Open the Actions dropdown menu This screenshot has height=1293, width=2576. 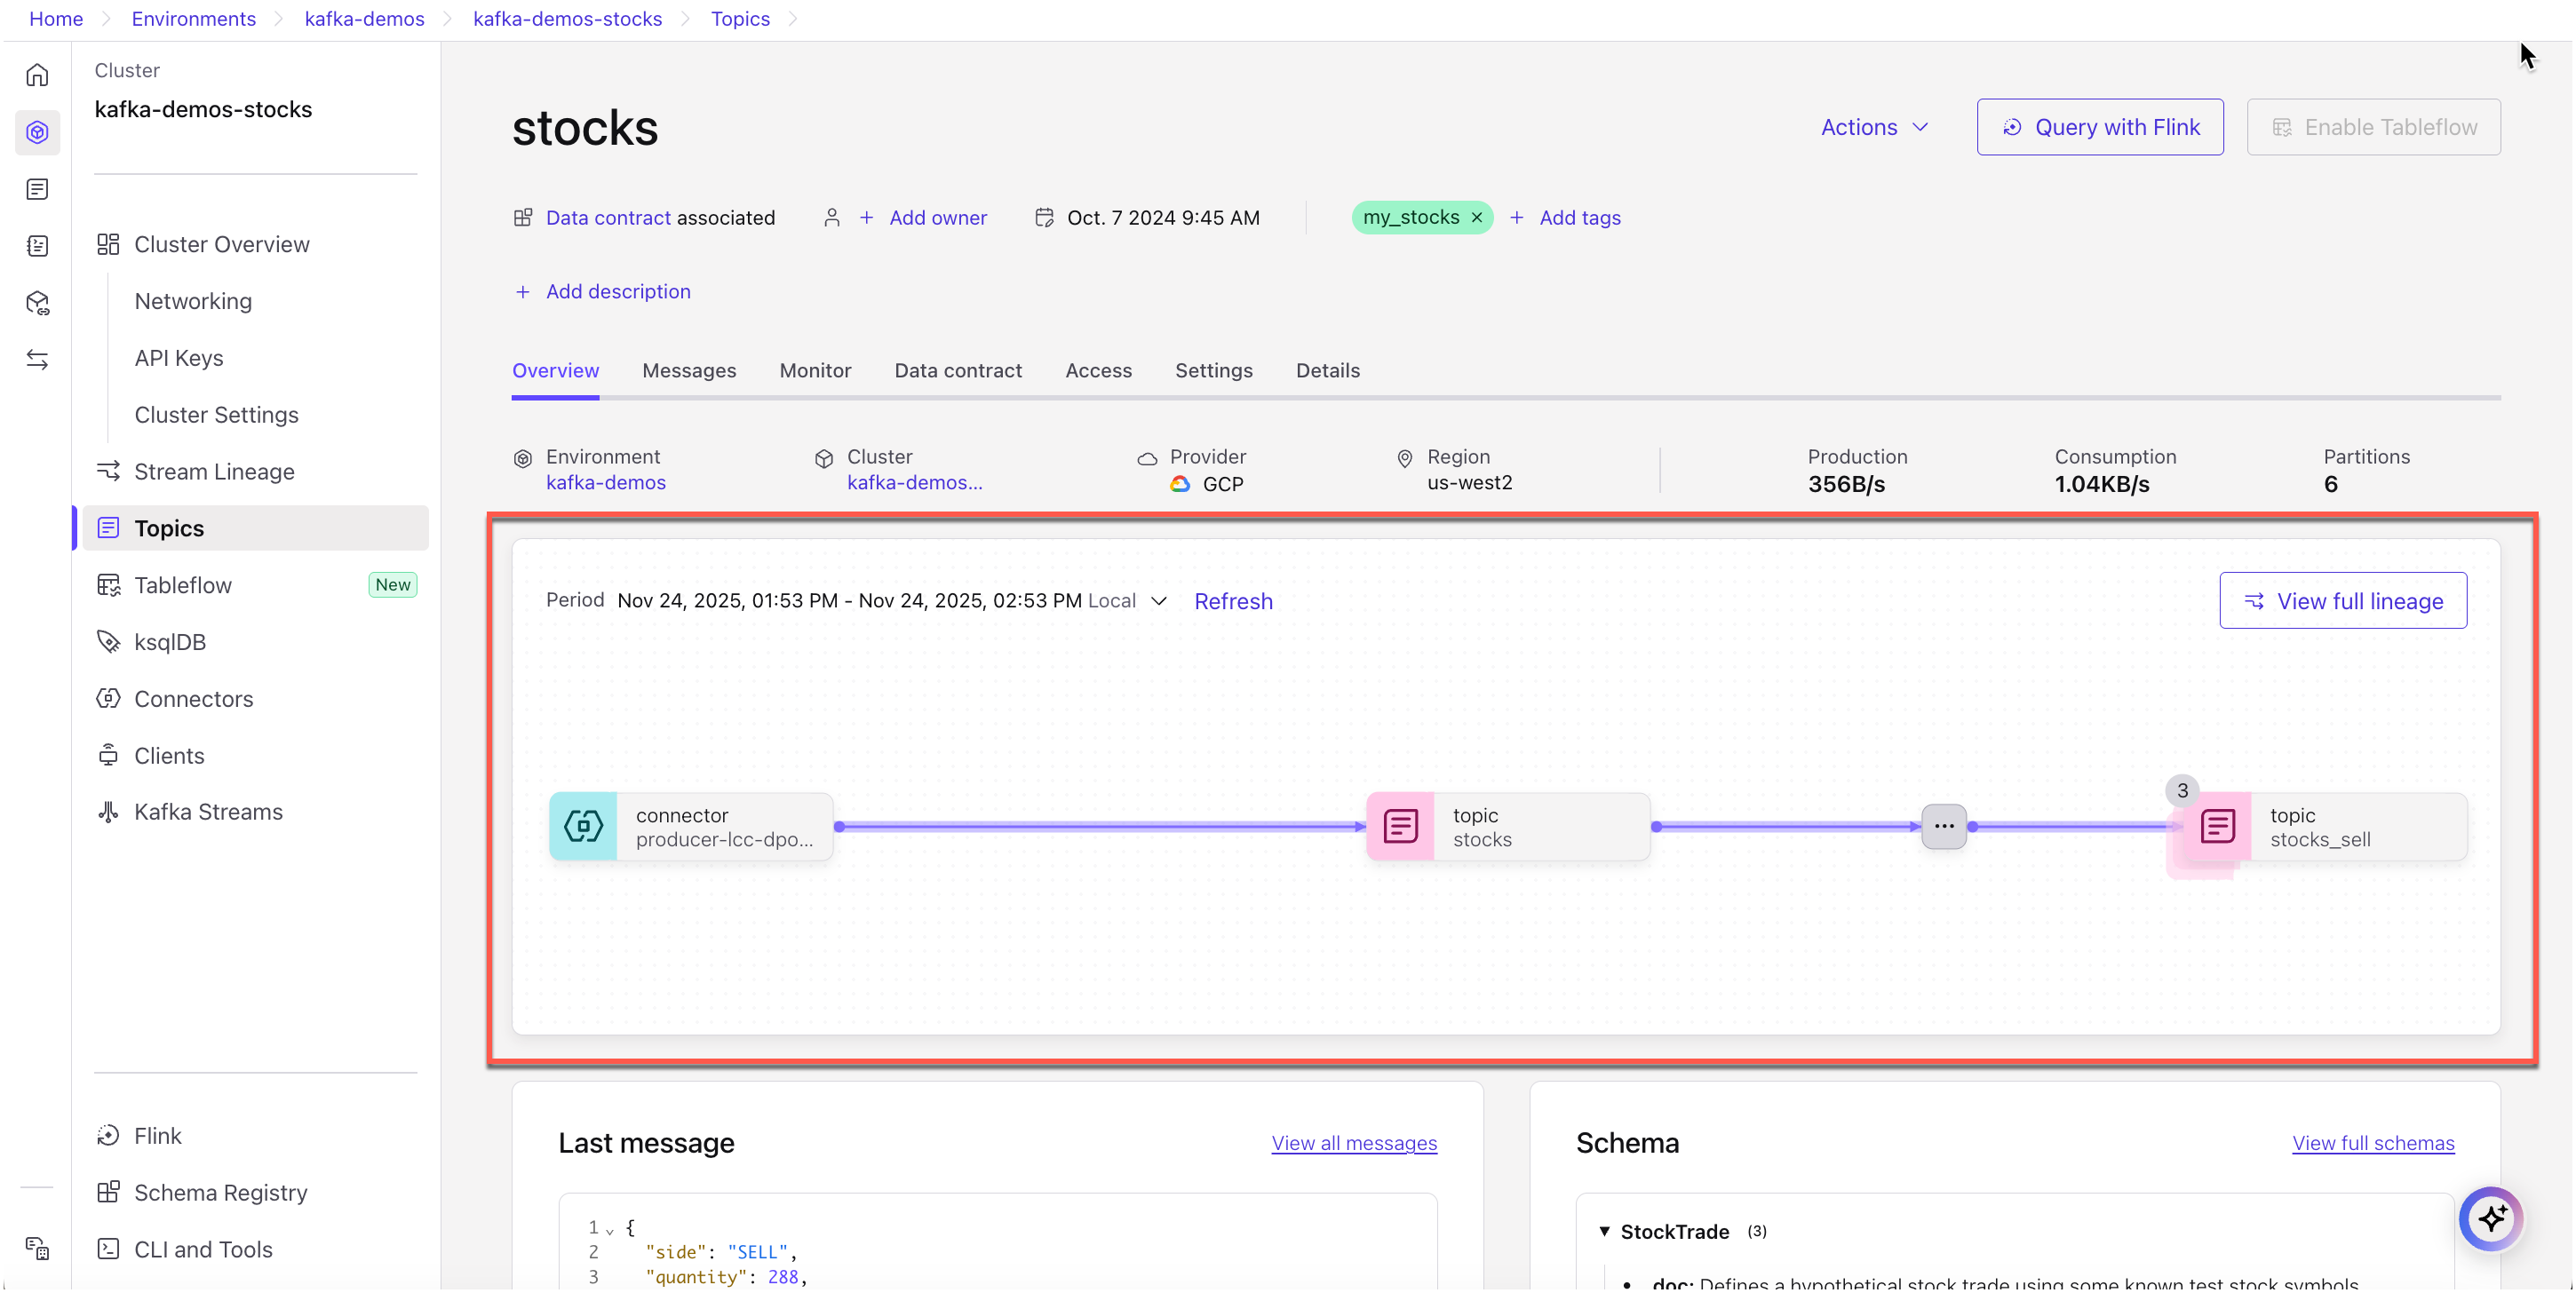[1875, 127]
